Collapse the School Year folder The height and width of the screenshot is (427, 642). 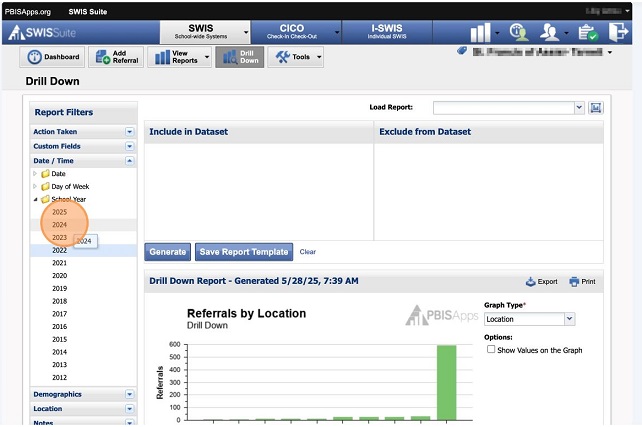click(x=35, y=199)
